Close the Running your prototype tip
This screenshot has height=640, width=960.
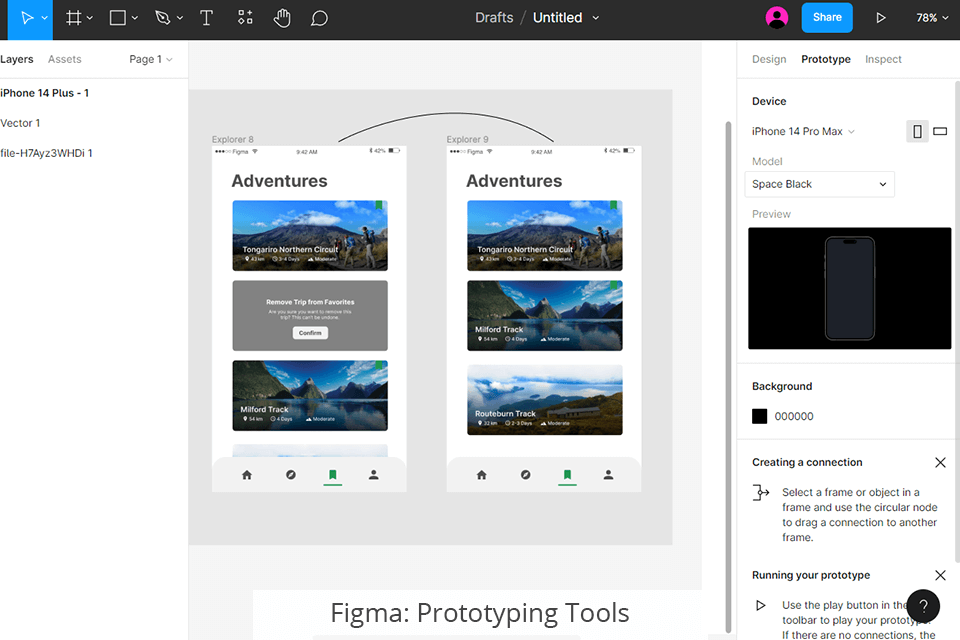click(x=940, y=575)
